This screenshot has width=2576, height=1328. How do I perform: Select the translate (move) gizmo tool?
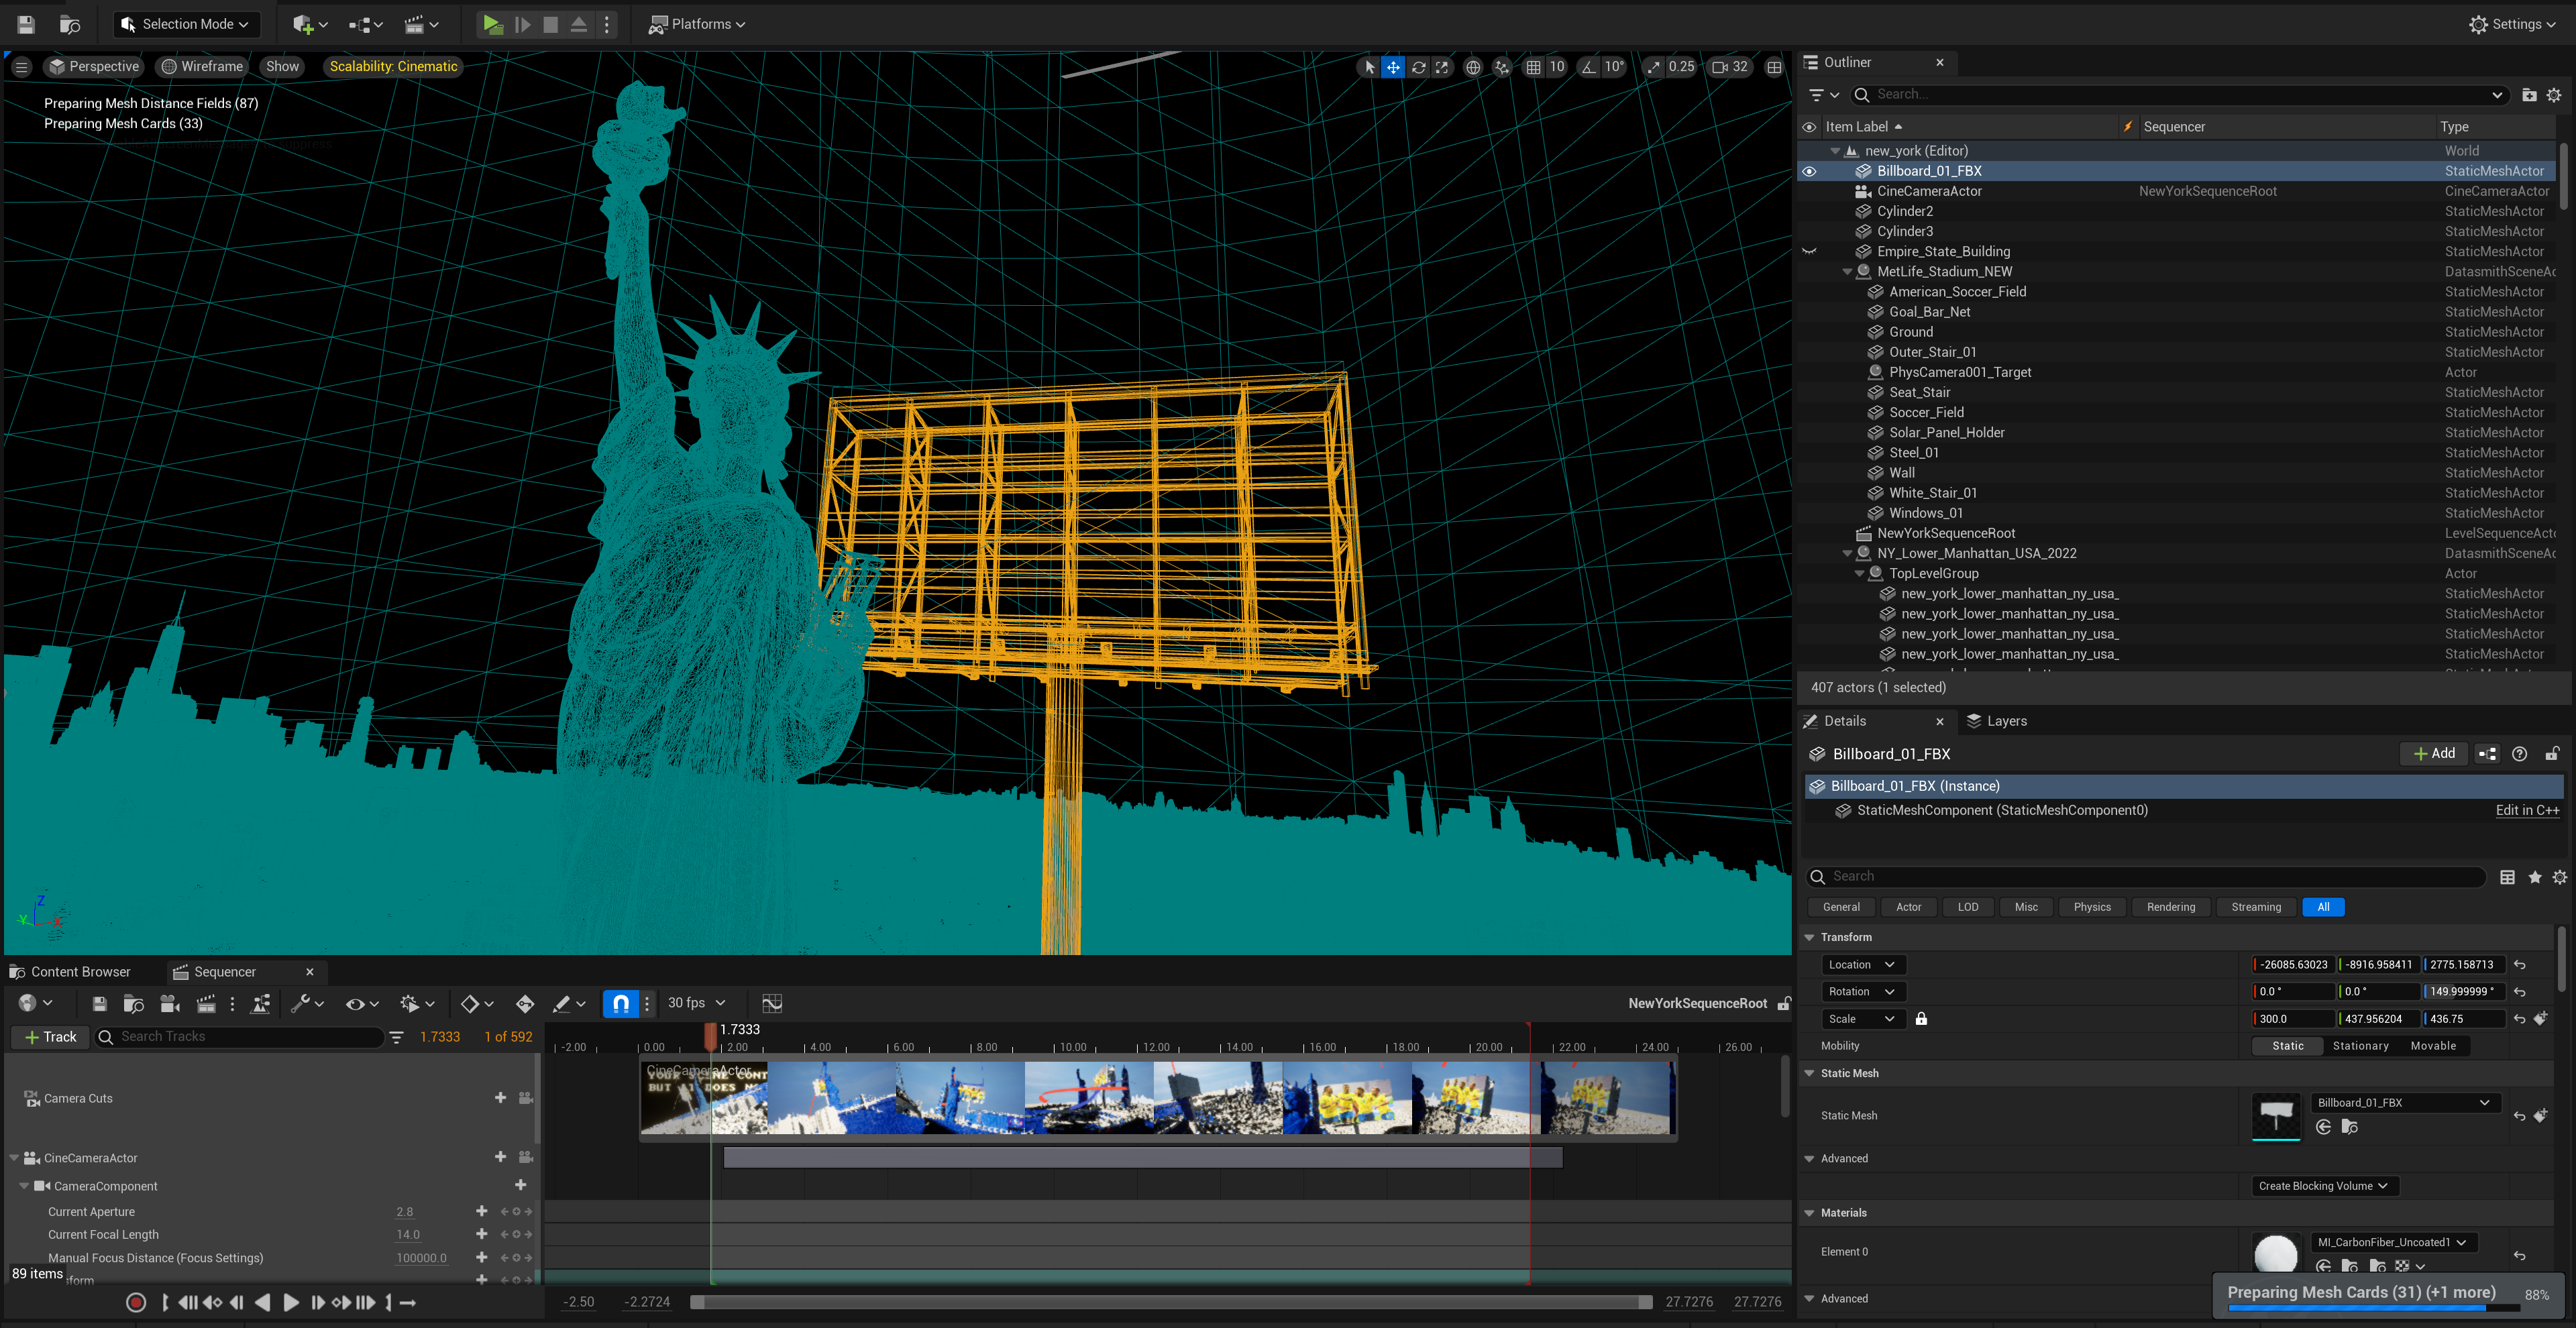[1393, 67]
